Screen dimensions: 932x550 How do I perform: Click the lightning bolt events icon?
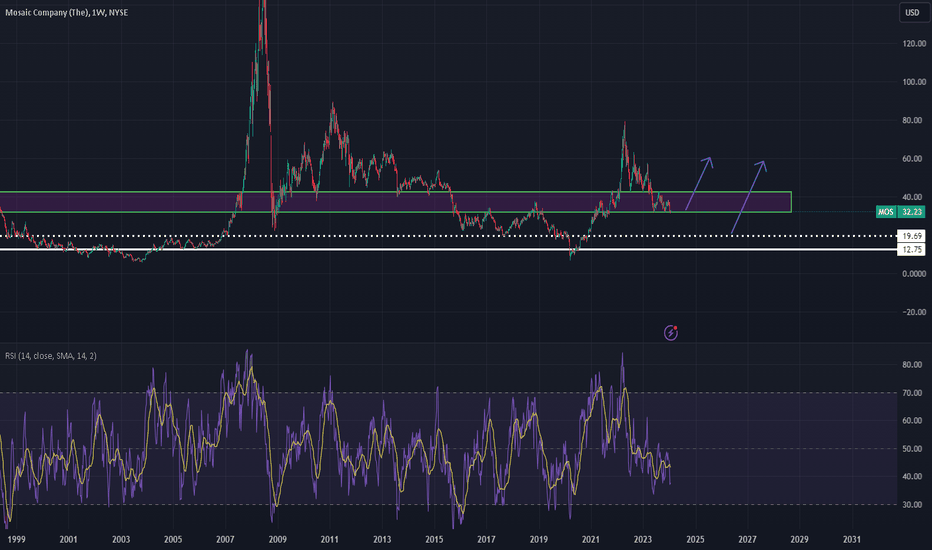tap(670, 332)
